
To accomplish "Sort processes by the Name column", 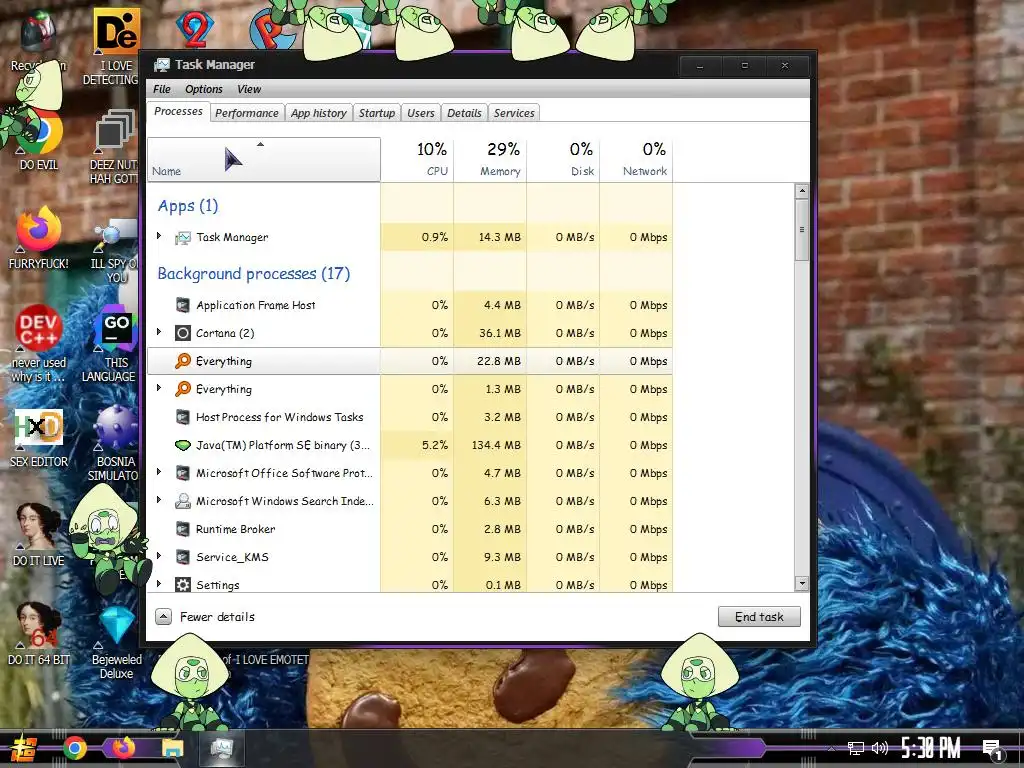I will (x=264, y=159).
